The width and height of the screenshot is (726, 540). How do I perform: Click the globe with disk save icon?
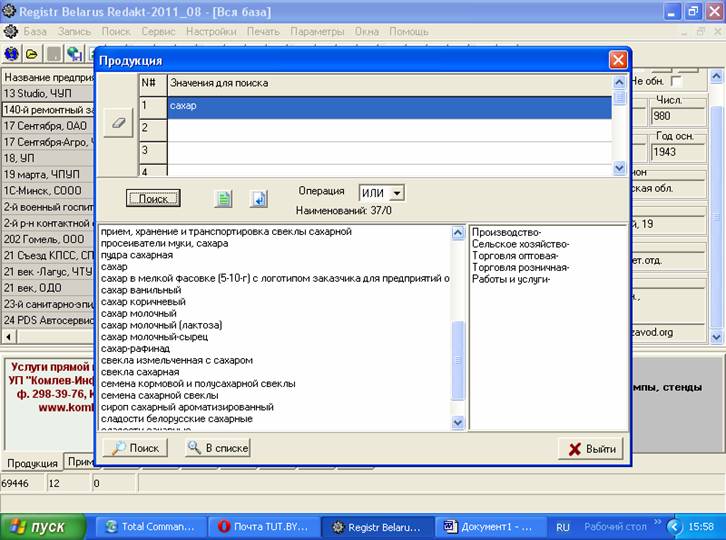[x=75, y=54]
